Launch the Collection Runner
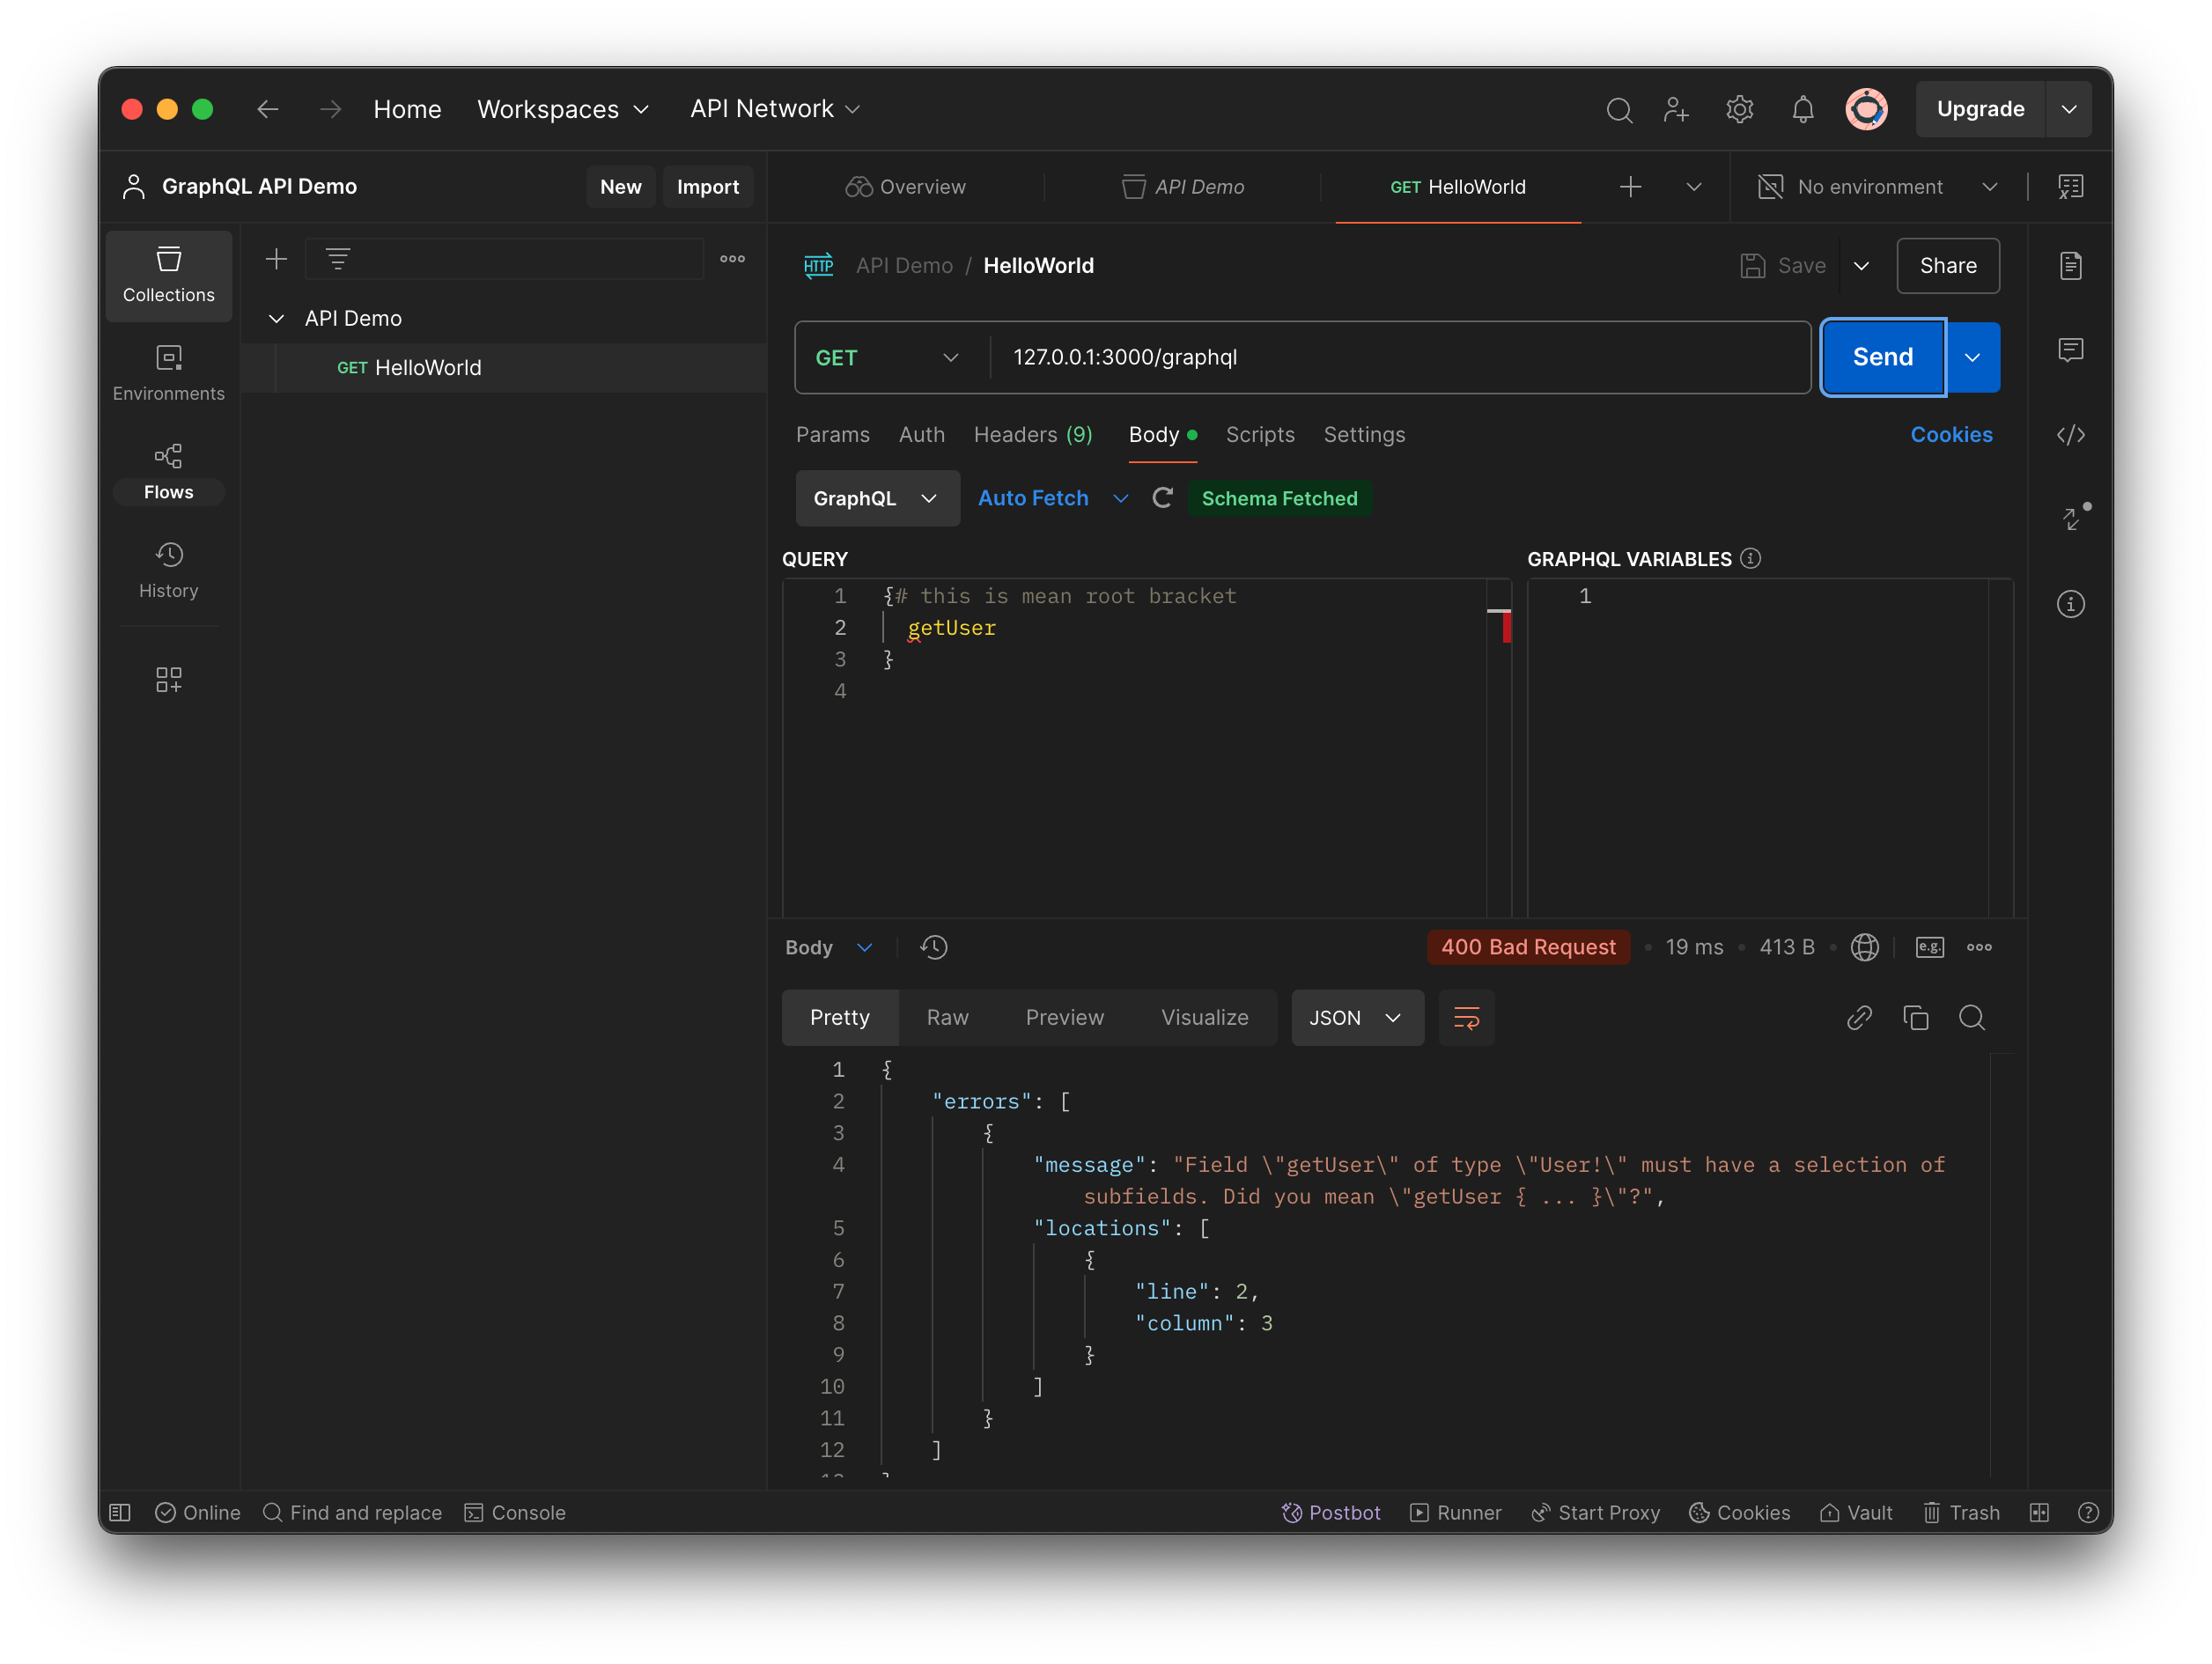 1455,1512
